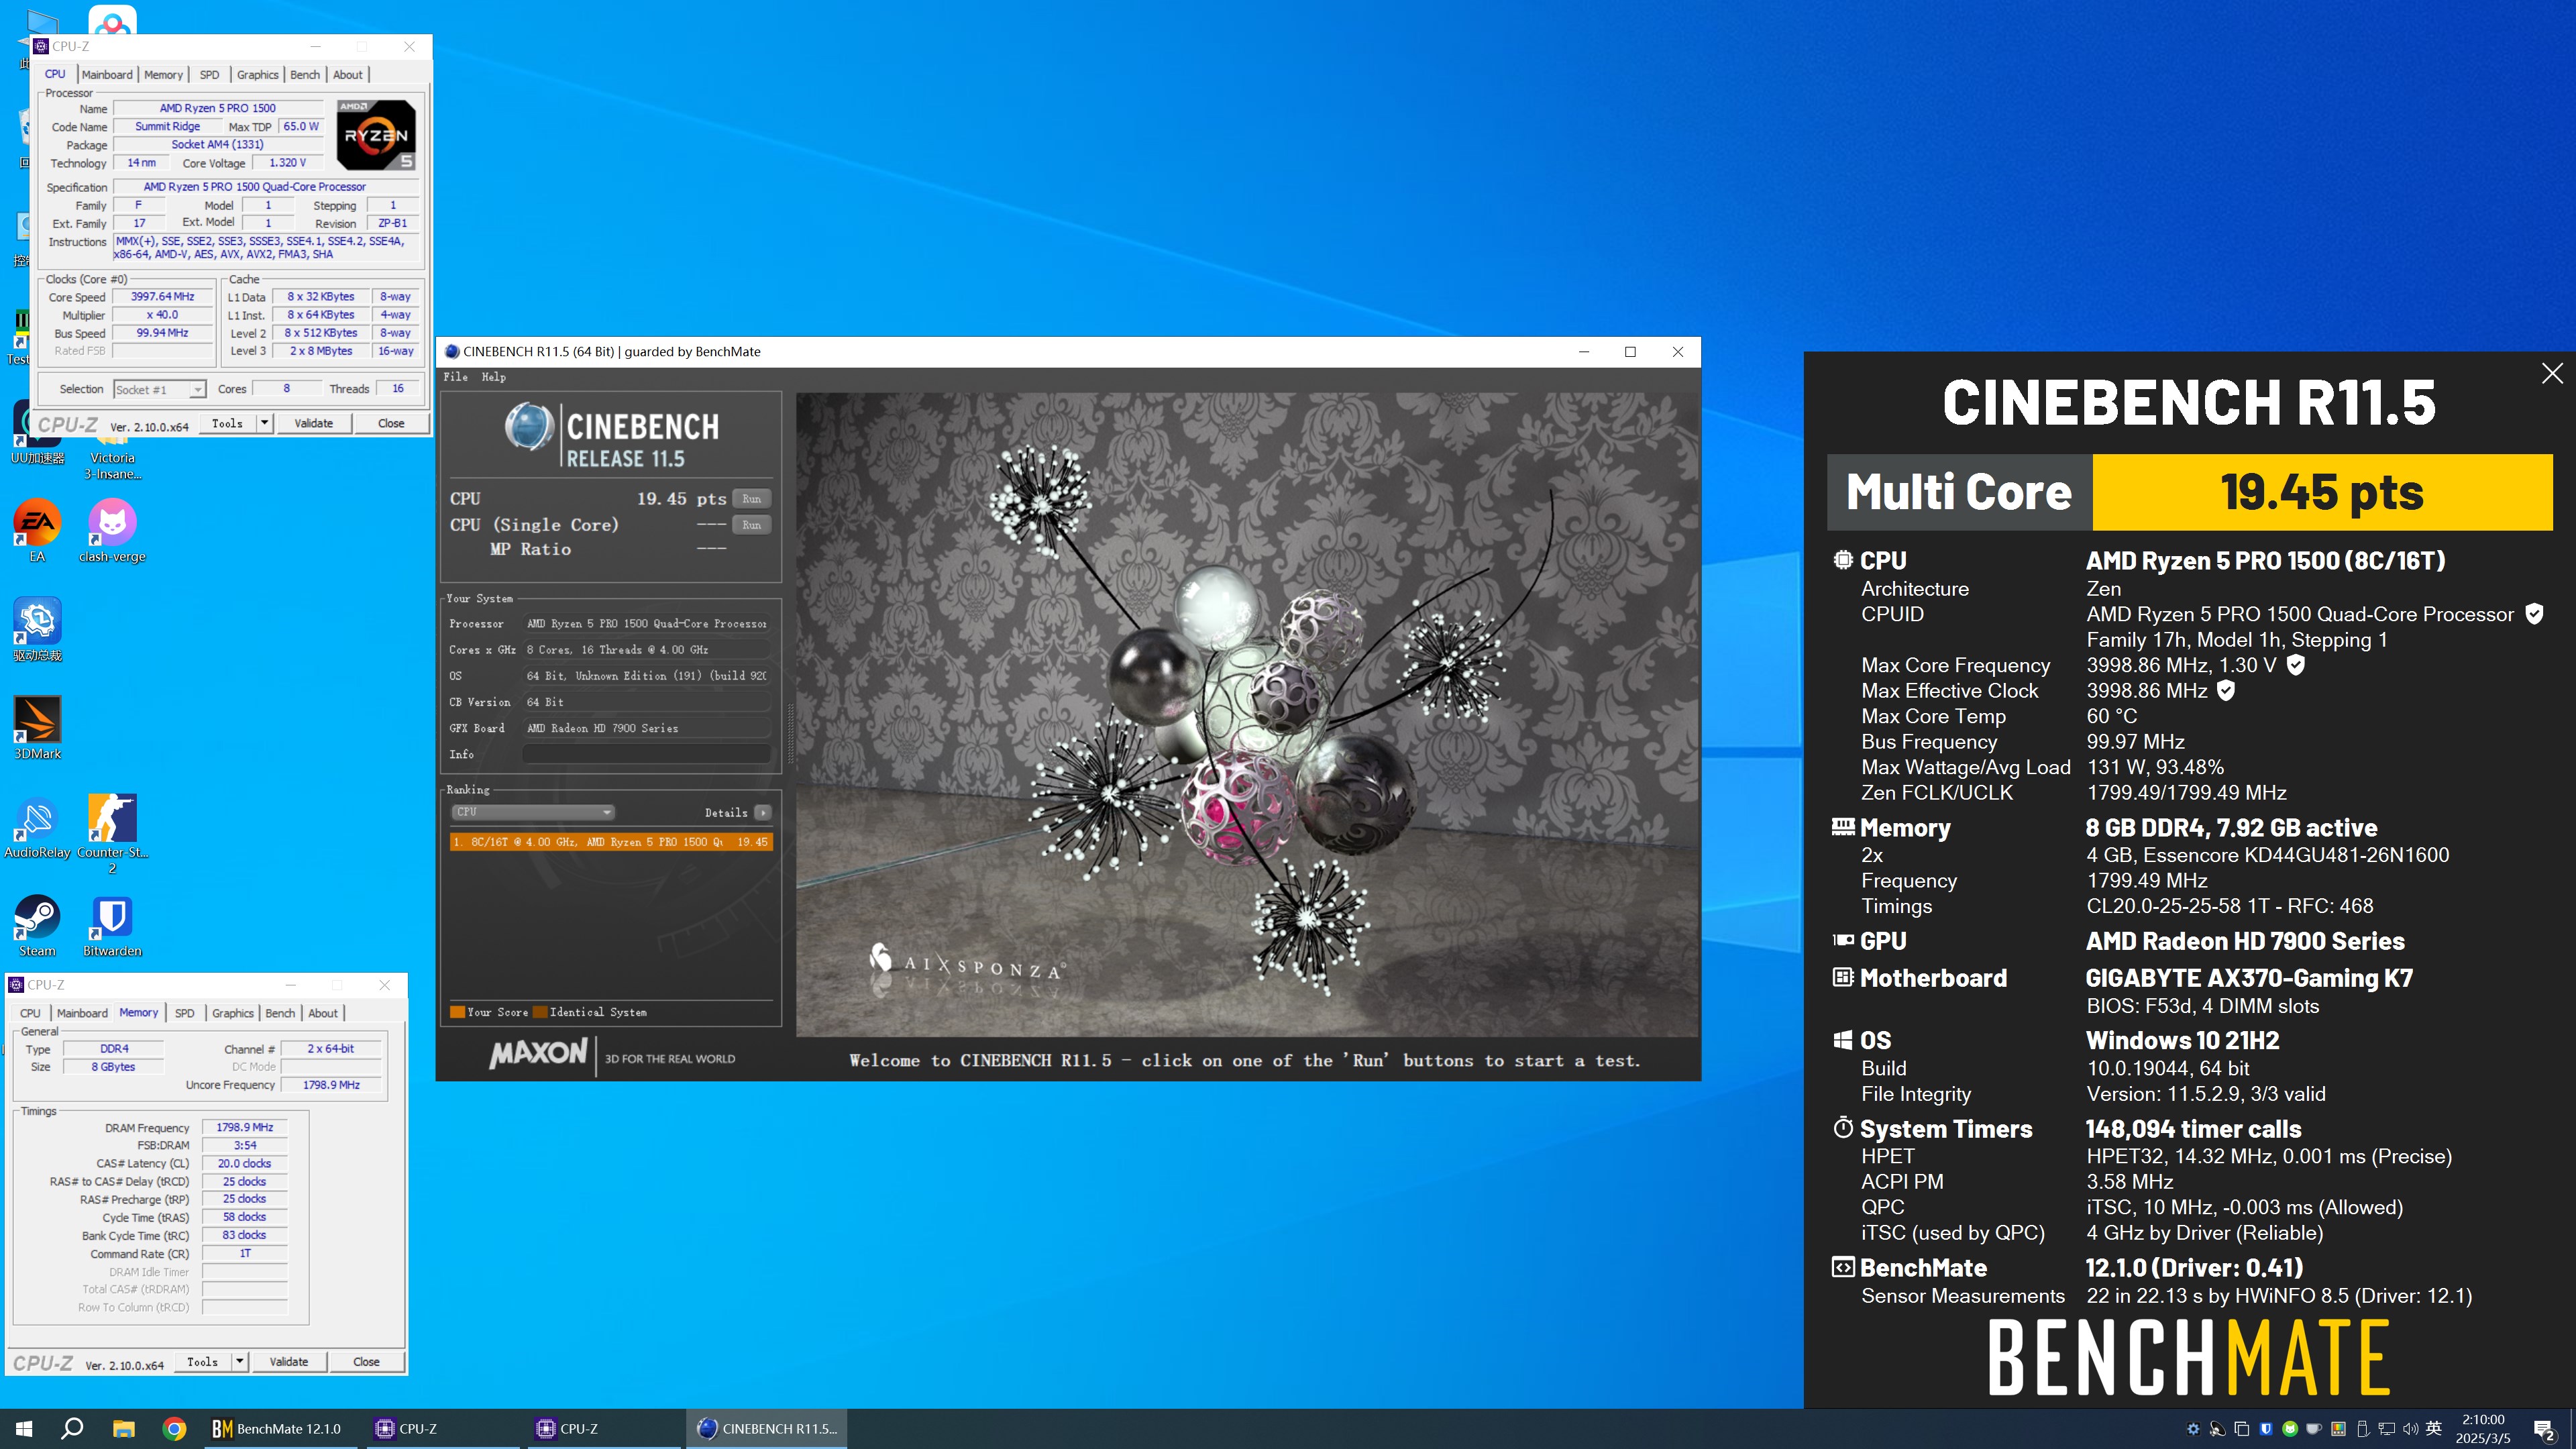Open File Explorer from the taskbar
2576x1449 pixels.
pyautogui.click(x=123, y=1429)
